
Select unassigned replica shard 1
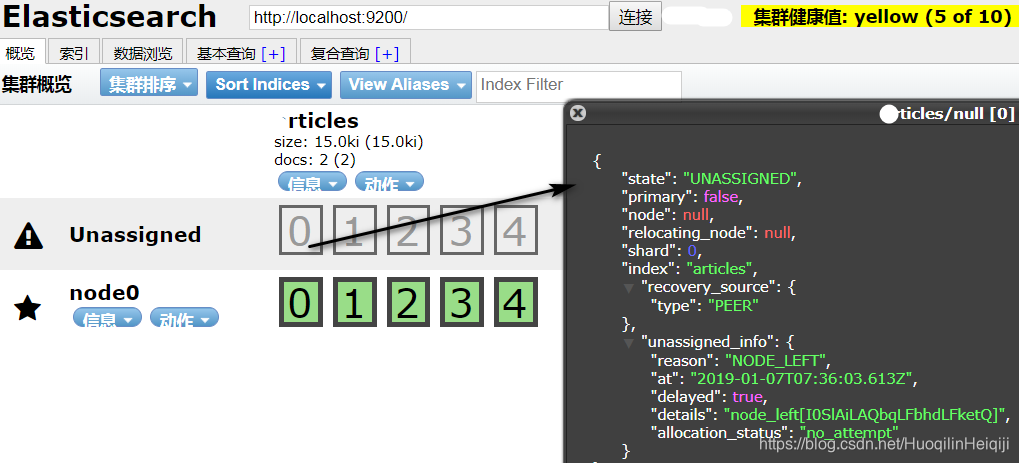click(354, 230)
